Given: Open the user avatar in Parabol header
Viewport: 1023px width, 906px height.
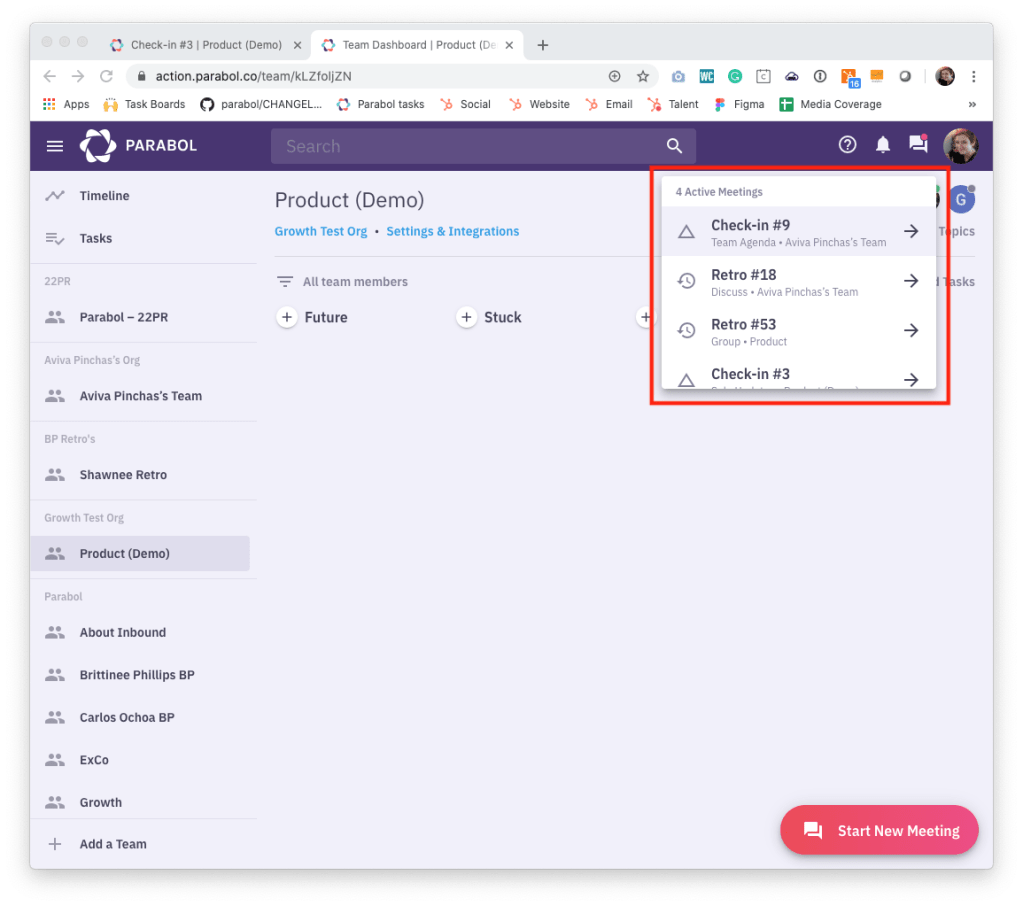Looking at the screenshot, I should click(x=960, y=145).
